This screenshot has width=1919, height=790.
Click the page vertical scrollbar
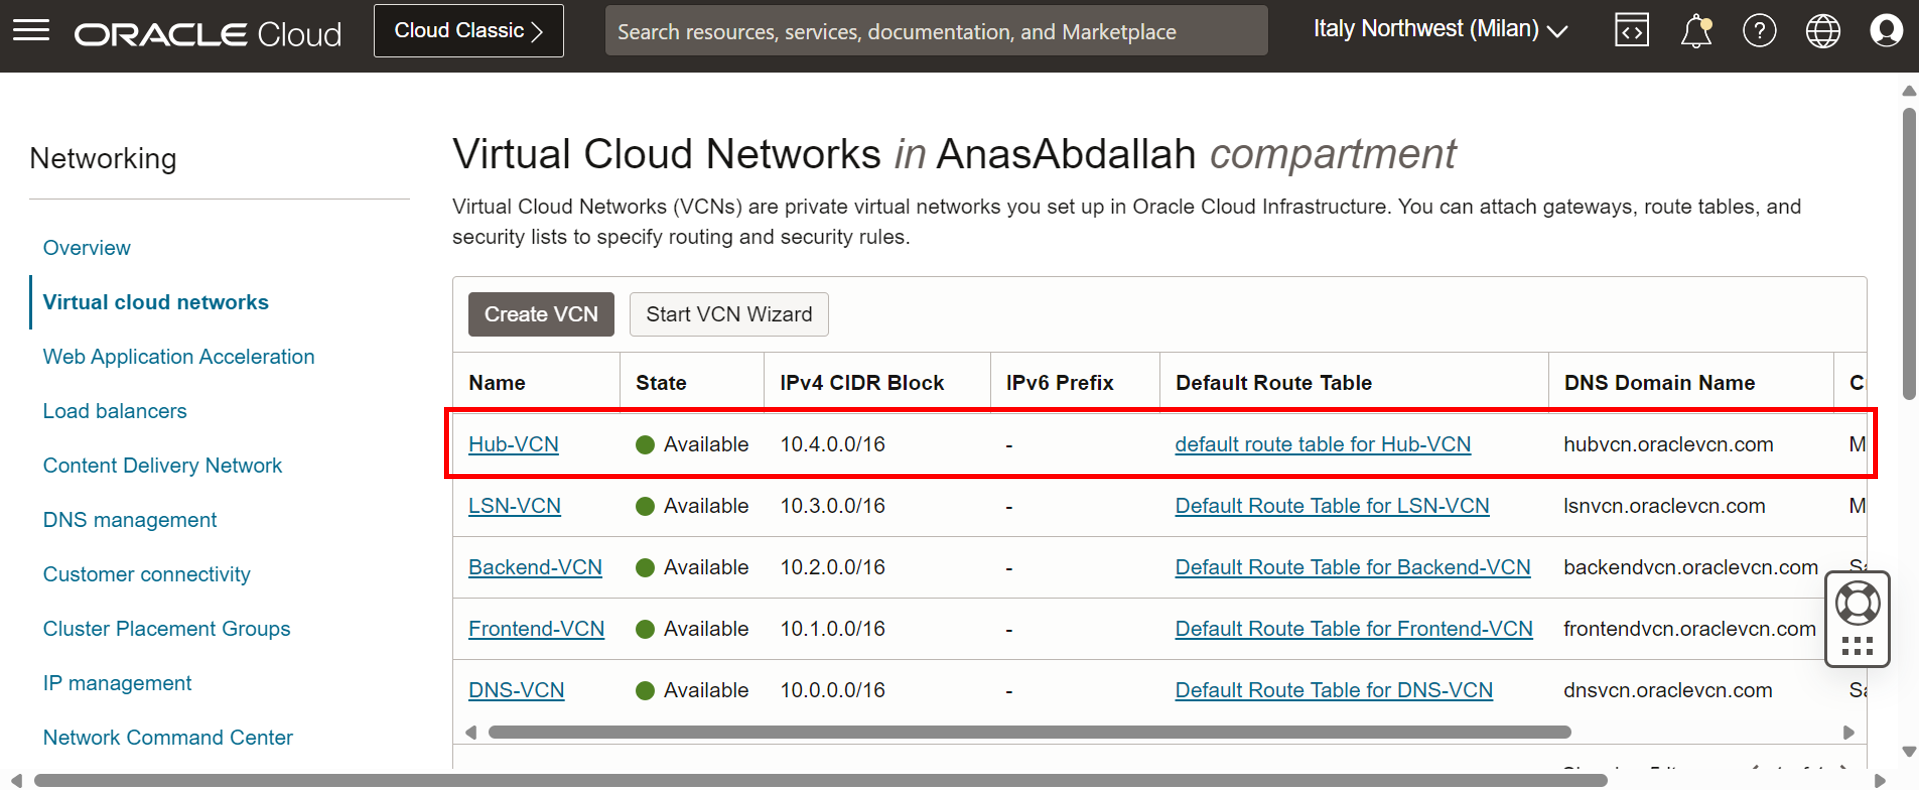pos(1909,253)
